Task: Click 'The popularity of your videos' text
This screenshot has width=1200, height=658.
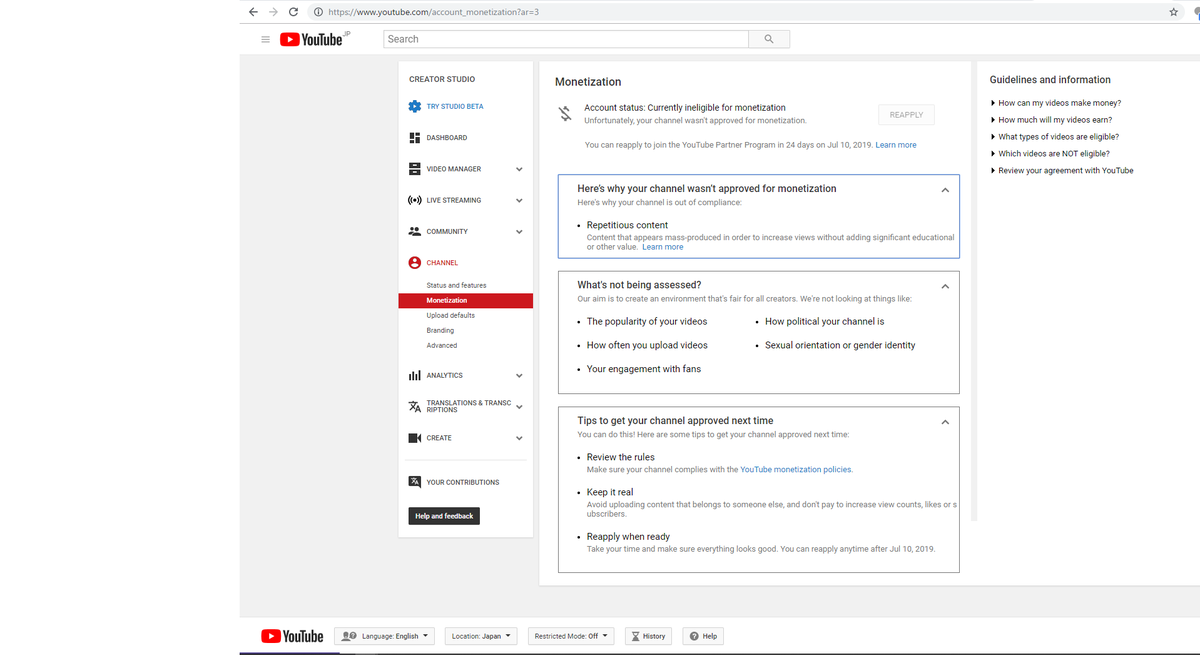Action: [647, 321]
